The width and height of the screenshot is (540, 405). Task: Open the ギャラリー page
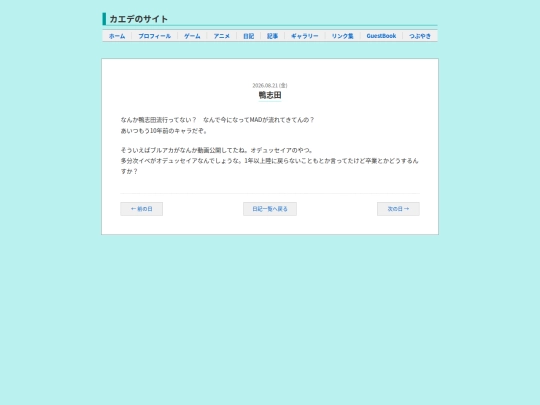305,36
